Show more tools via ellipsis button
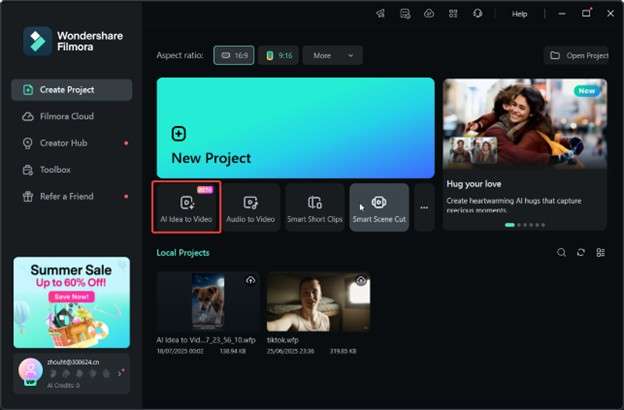This screenshot has height=410, width=624. click(424, 207)
